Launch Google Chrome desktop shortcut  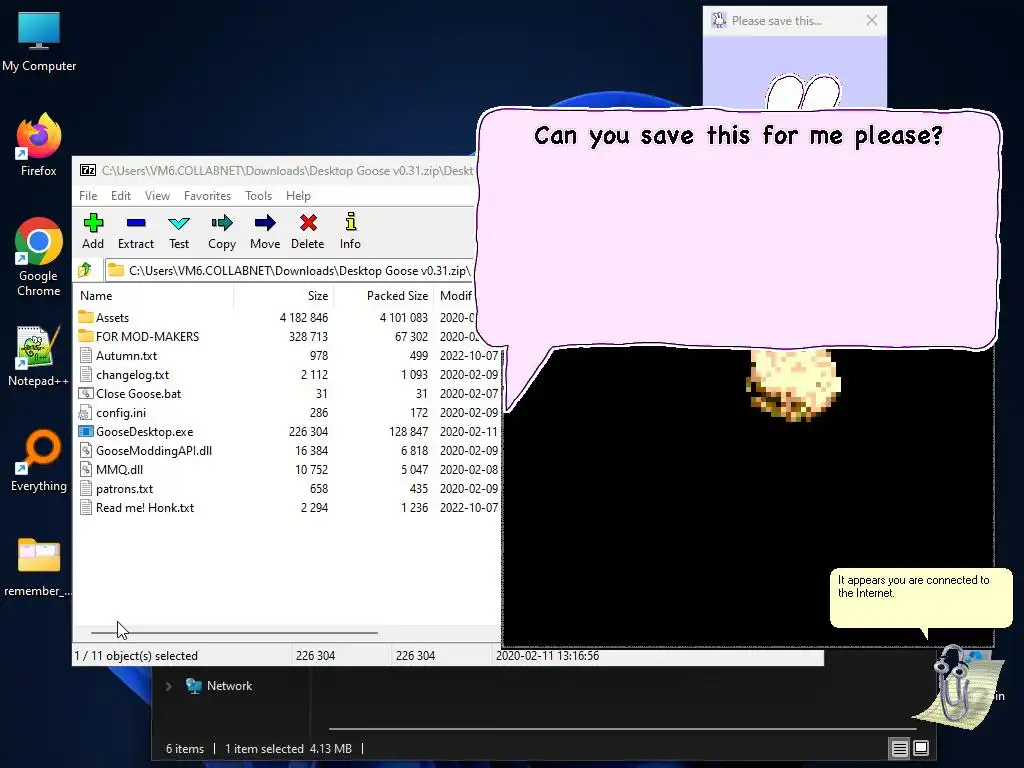click(39, 257)
